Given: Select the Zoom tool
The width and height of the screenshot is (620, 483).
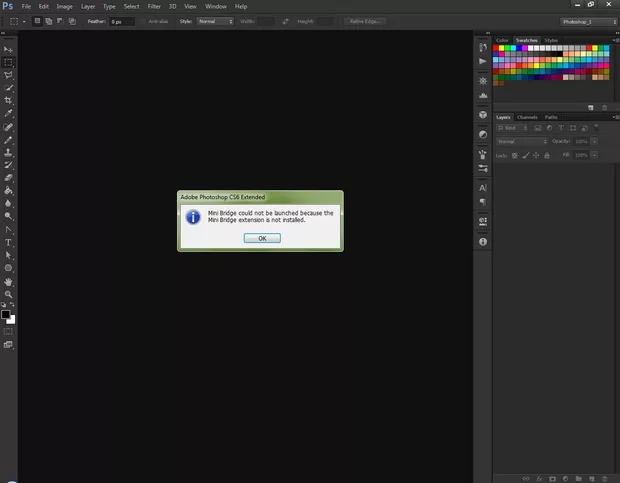Looking at the screenshot, I should click(9, 294).
